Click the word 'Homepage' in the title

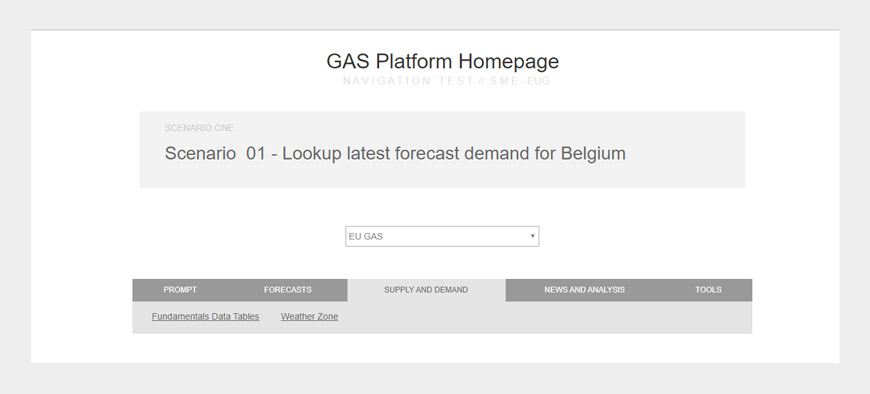(509, 61)
